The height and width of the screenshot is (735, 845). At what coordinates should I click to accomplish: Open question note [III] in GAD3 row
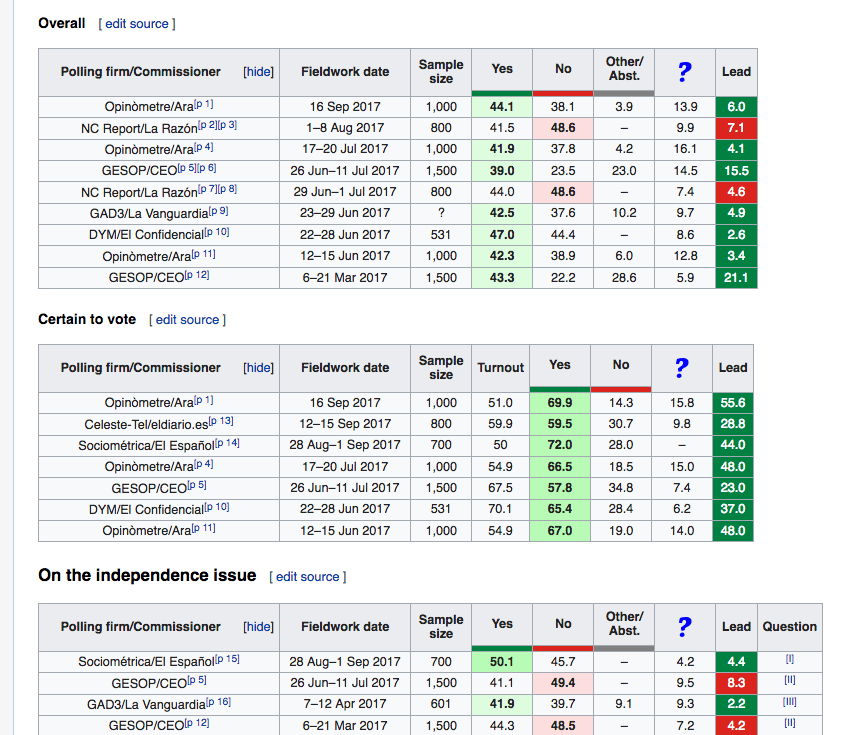(x=790, y=703)
